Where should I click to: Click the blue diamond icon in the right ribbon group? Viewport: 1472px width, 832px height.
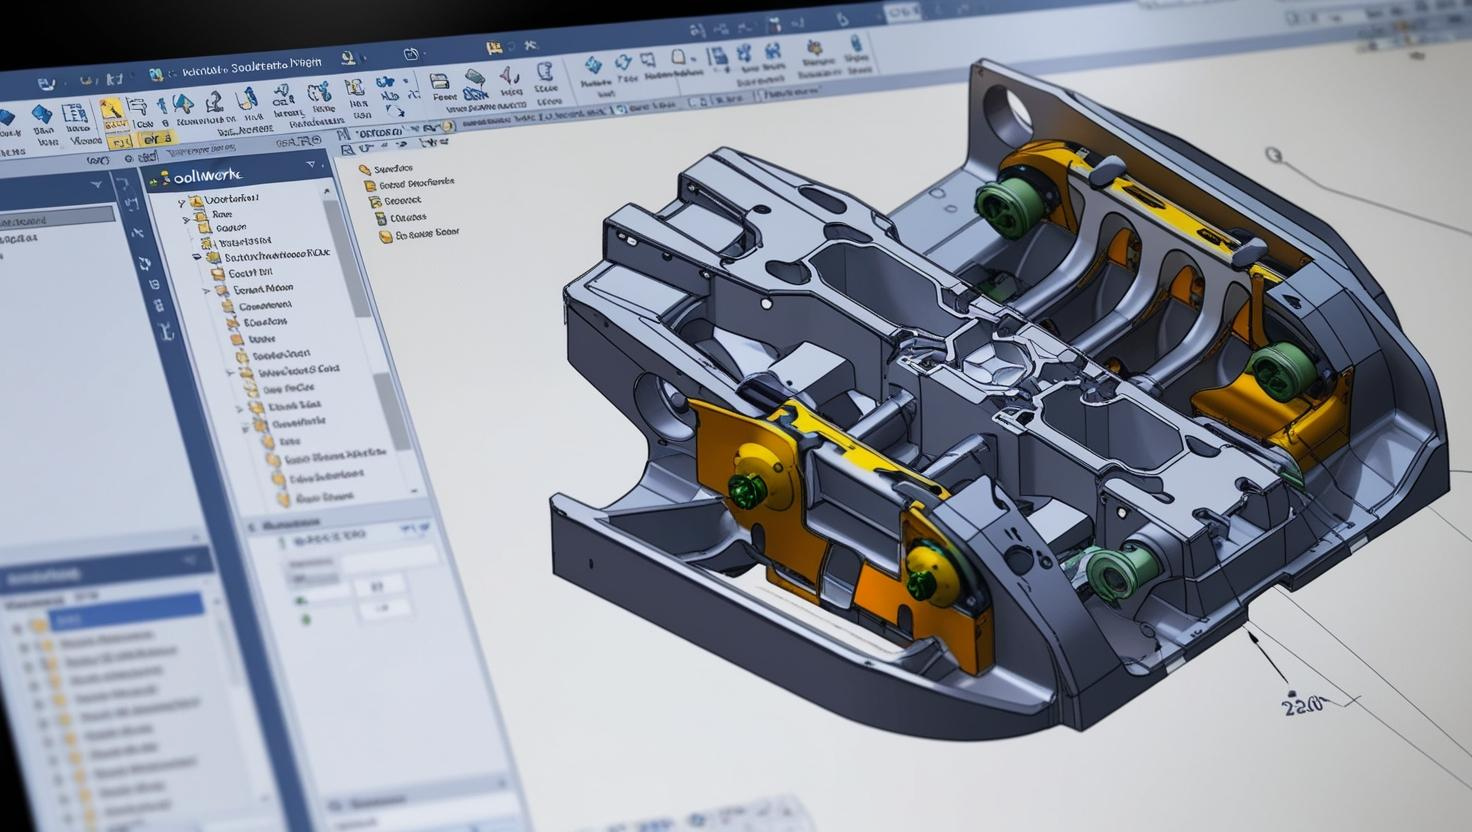click(594, 66)
